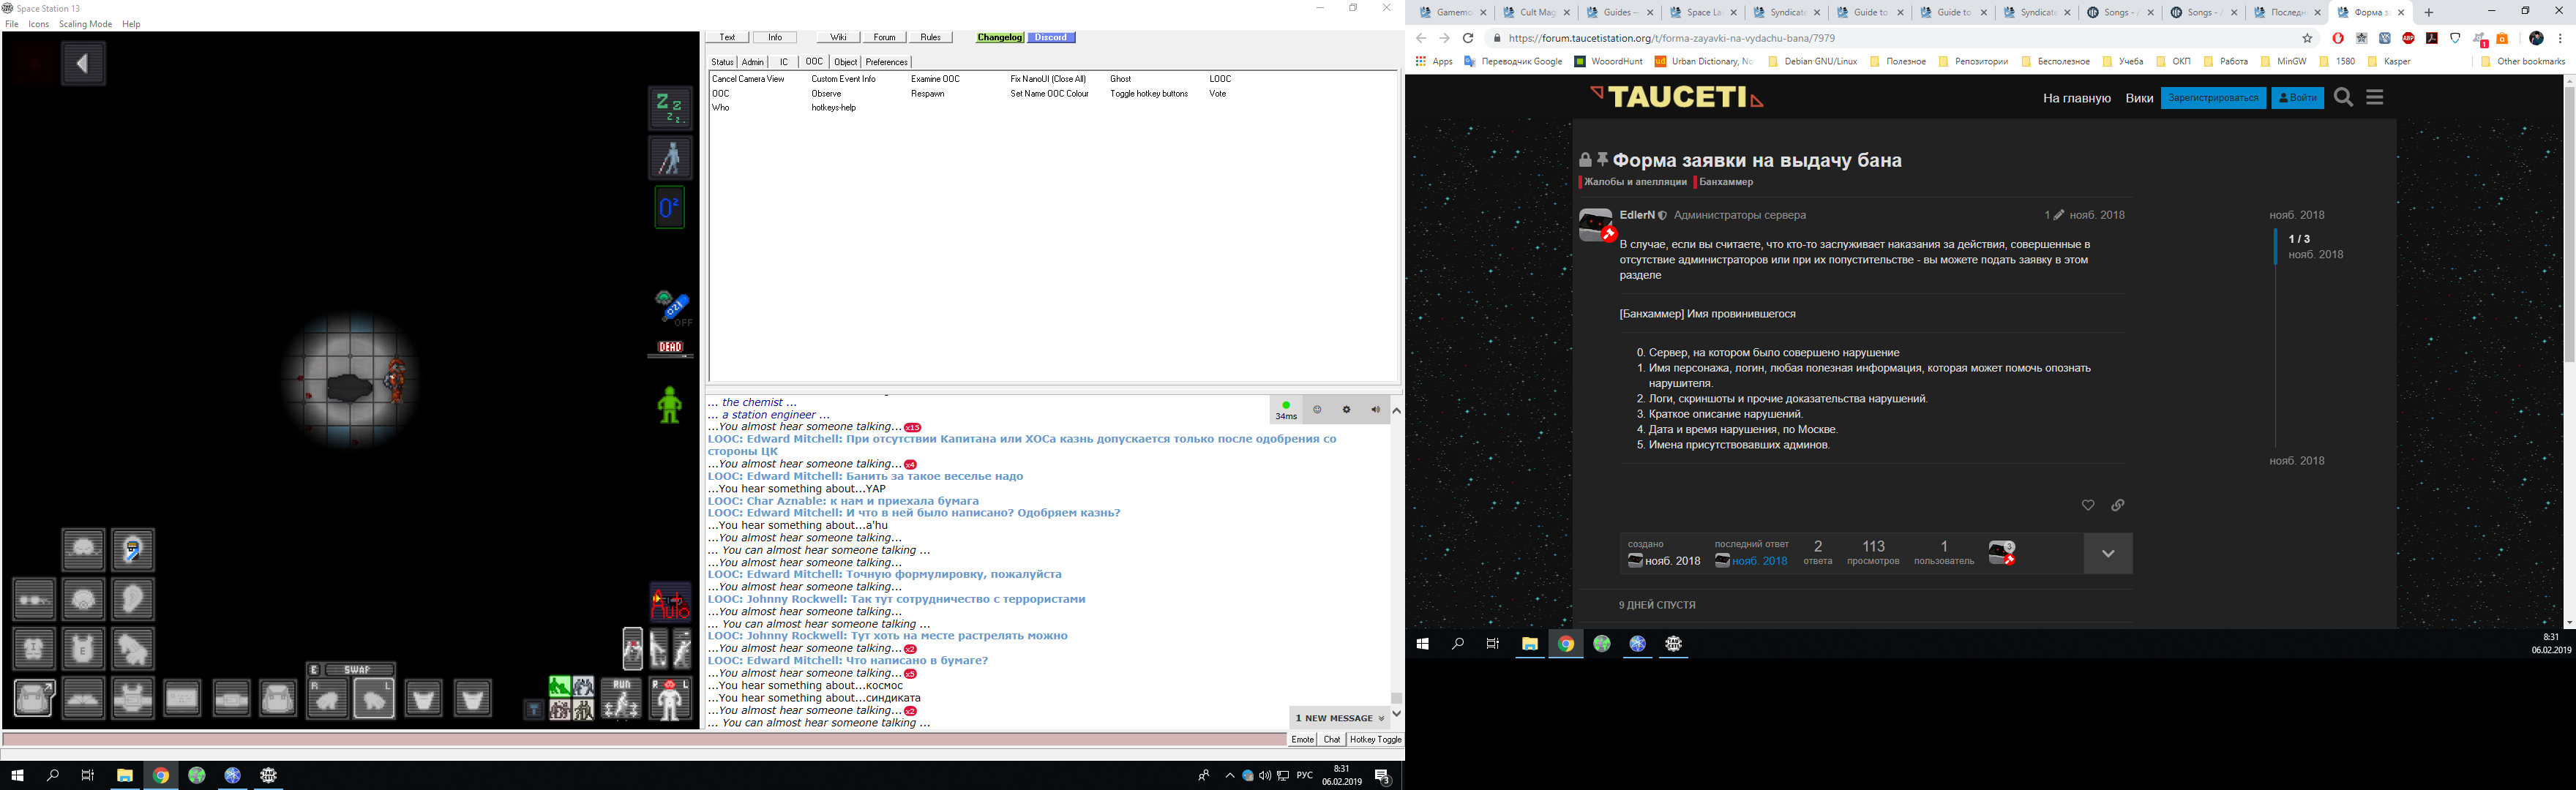Toggle the internals oxygen tank OFF icon
This screenshot has width=2576, height=790.
pos(673,308)
